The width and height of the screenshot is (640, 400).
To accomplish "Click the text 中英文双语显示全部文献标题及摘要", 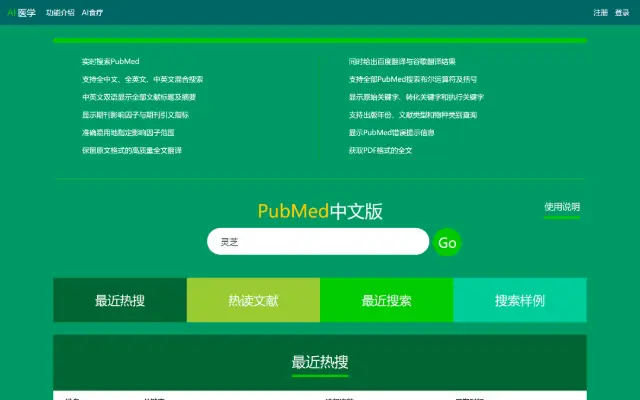I will [139, 97].
